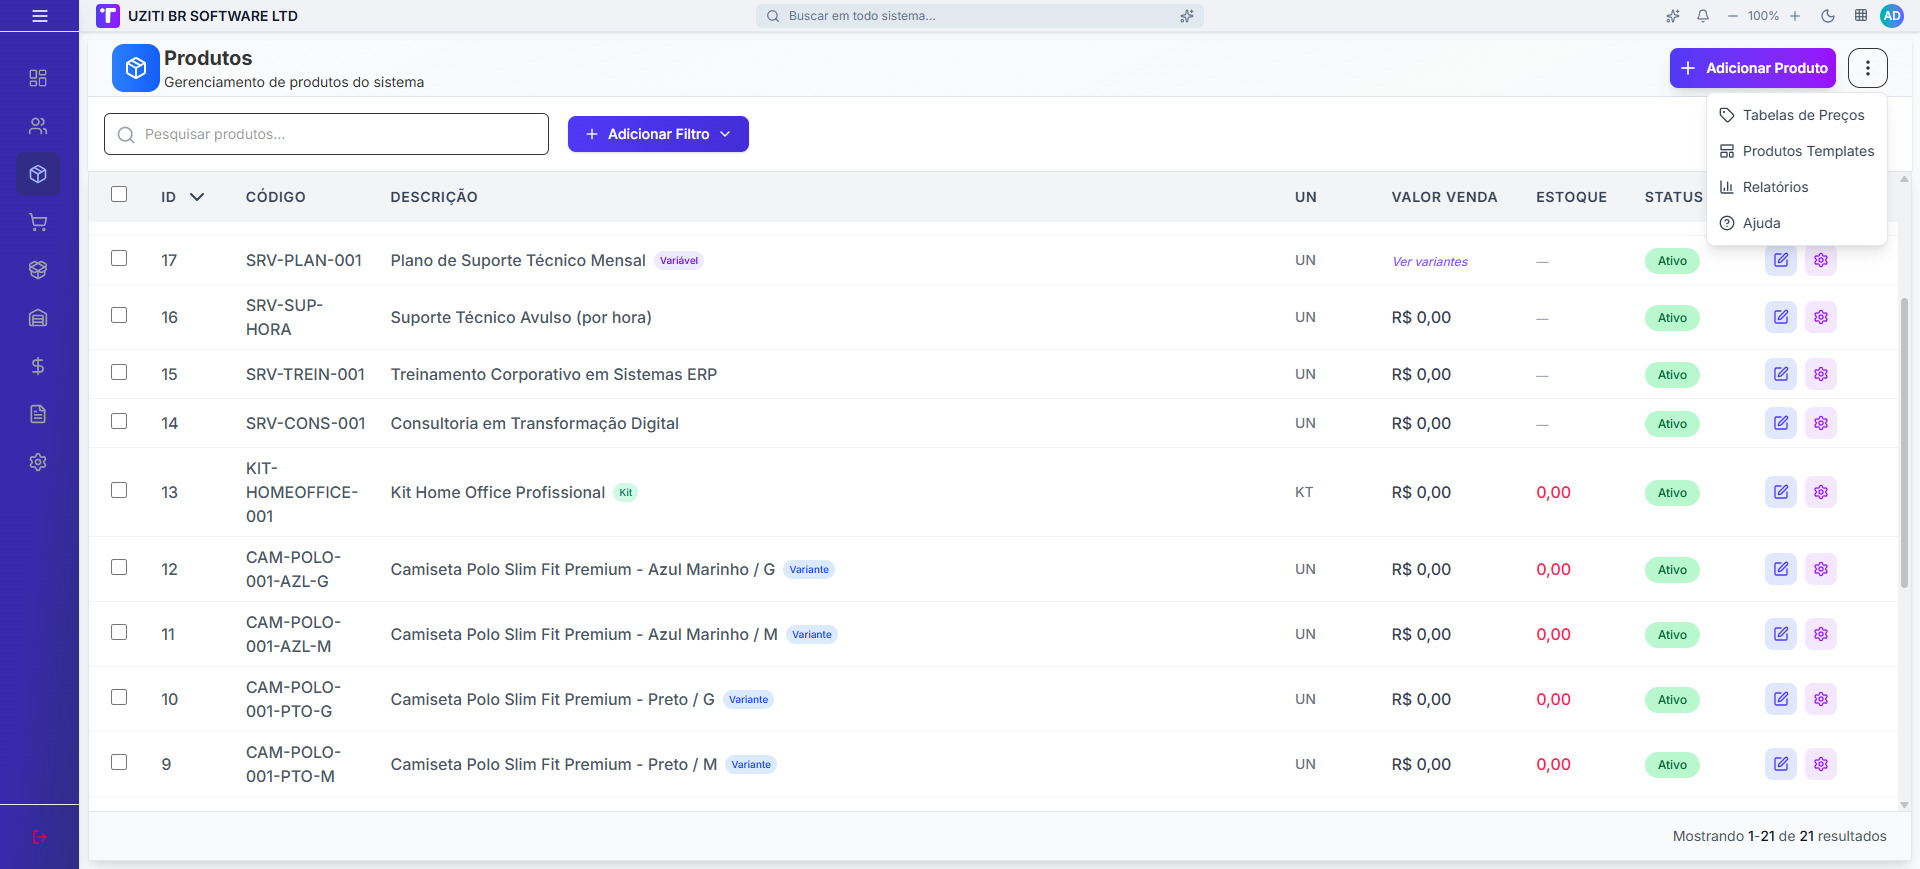Viewport: 1920px width, 869px height.
Task: Open settings gear for product ID 16
Action: tap(1821, 317)
